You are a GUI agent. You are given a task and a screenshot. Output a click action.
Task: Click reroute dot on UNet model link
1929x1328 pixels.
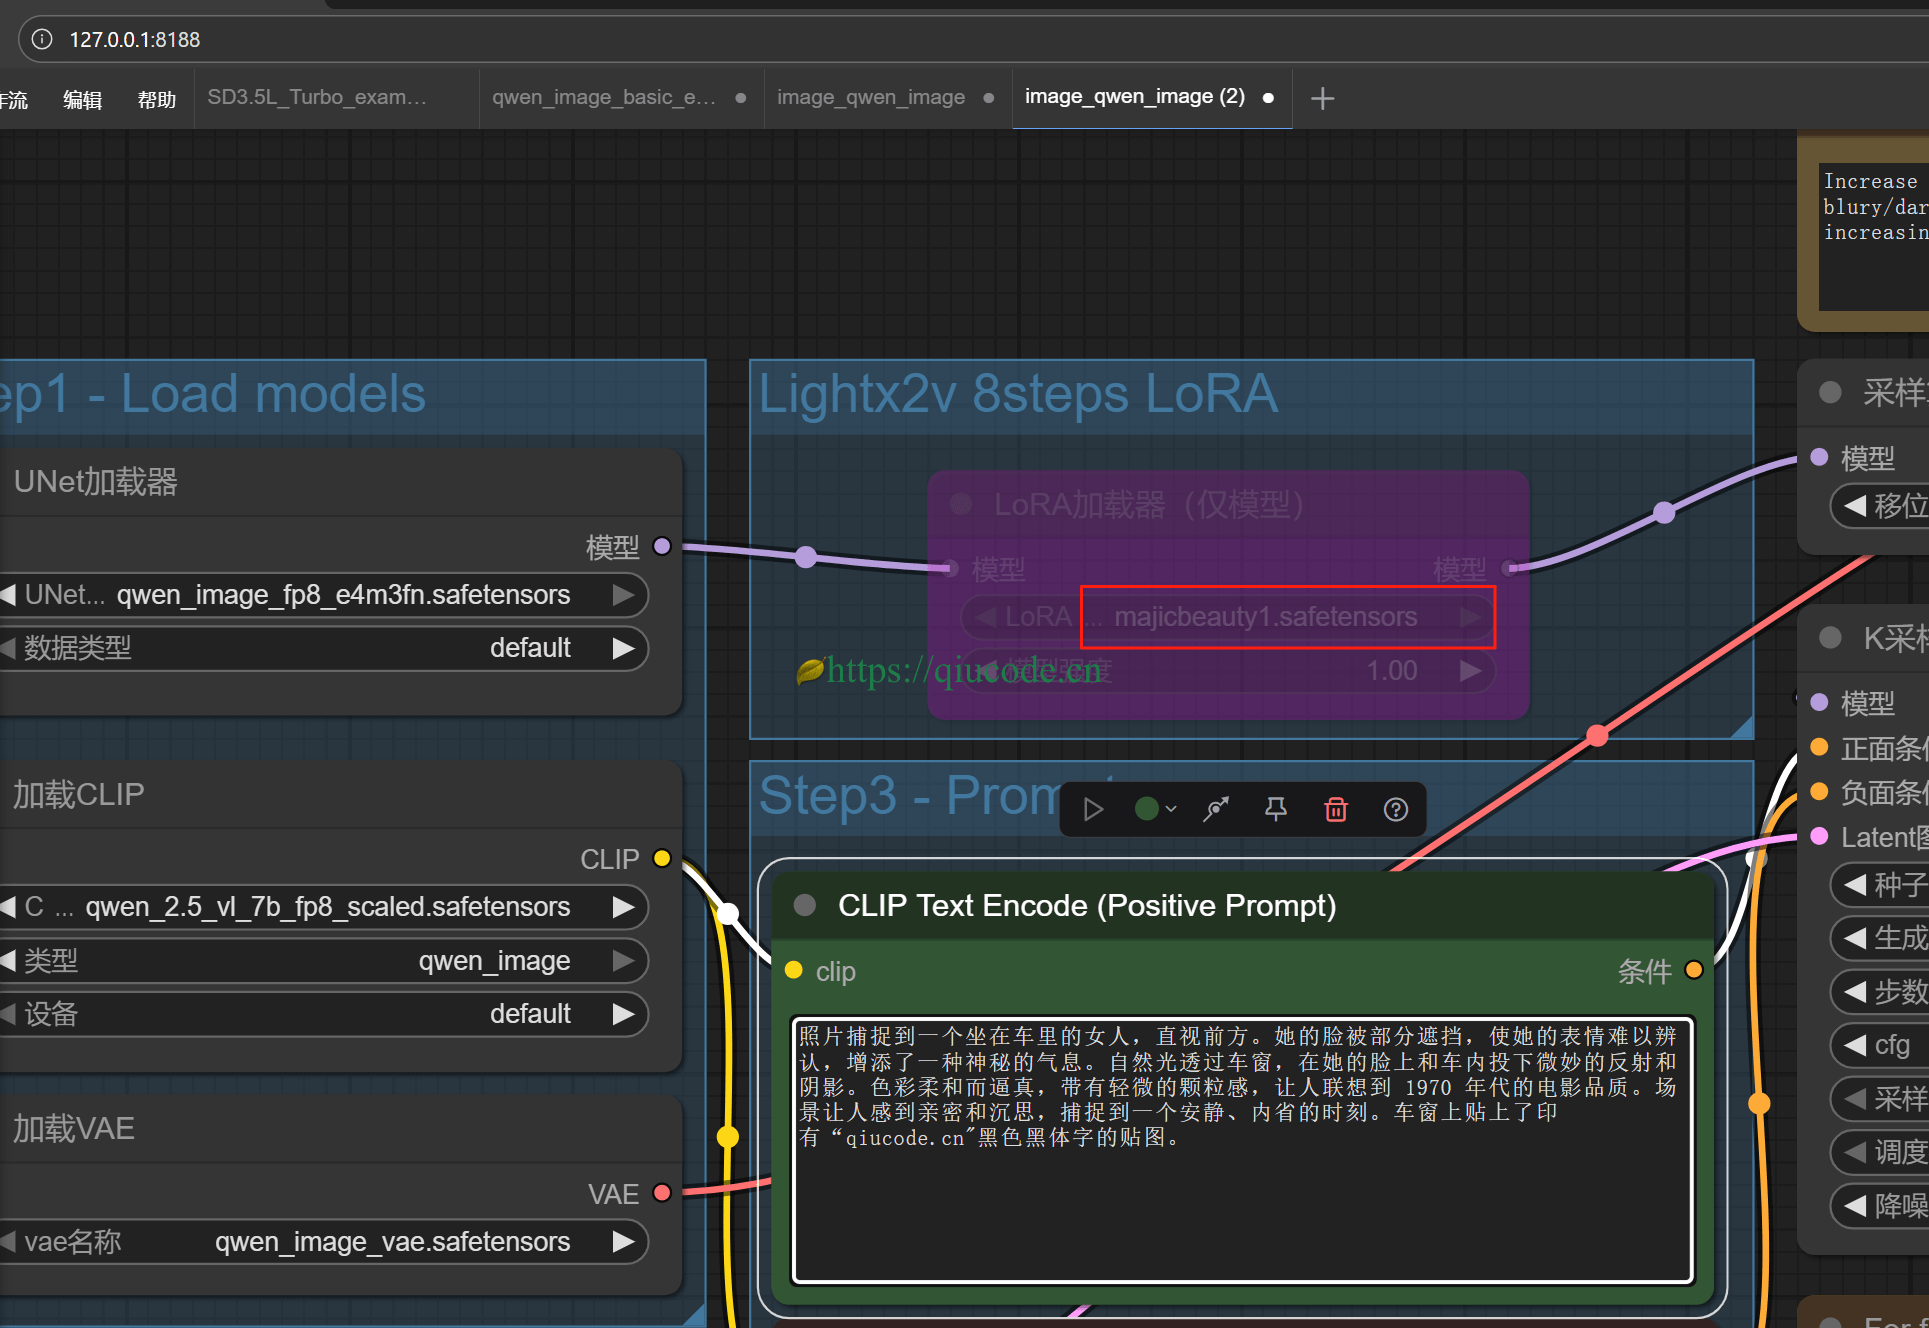click(x=806, y=557)
